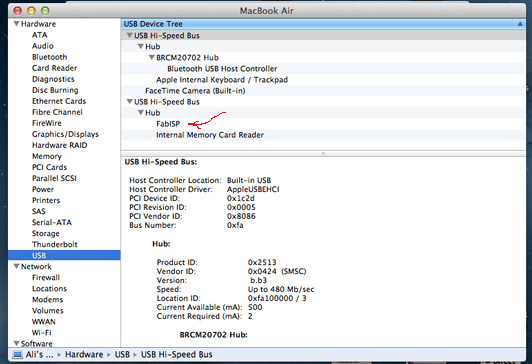Image resolution: width=532 pixels, height=364 pixels.
Task: Click the 0x8086 vendor ID value
Action: 241,216
